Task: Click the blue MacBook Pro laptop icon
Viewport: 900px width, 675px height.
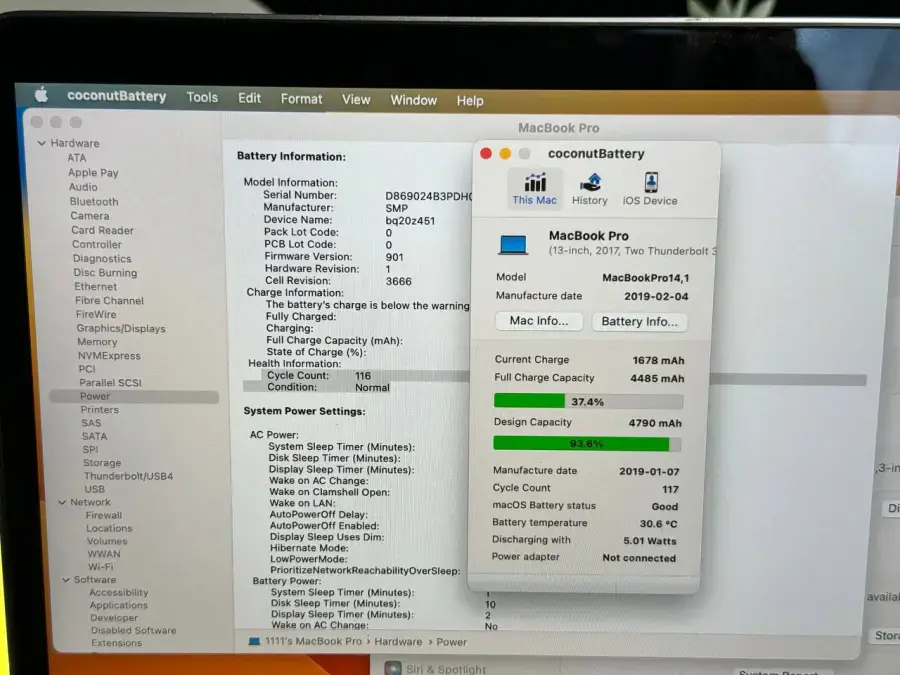Action: tap(513, 242)
